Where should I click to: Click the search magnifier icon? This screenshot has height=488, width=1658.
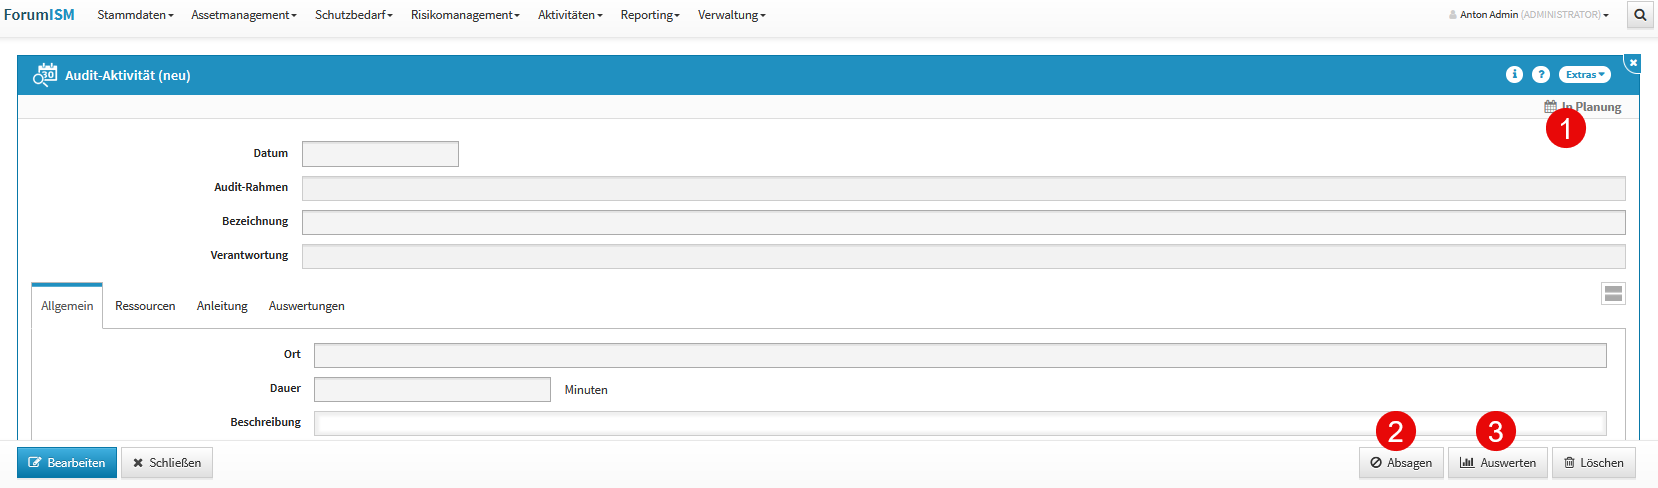point(1640,15)
